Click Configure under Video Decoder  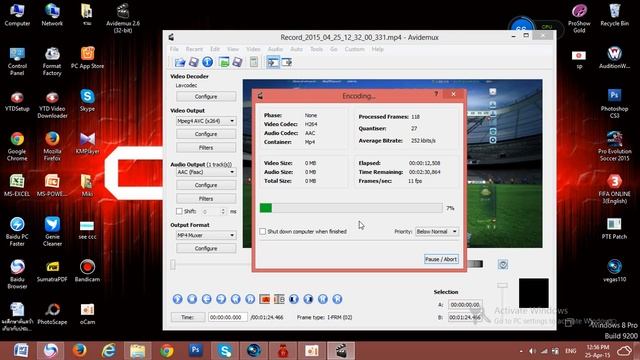pyautogui.click(x=206, y=96)
